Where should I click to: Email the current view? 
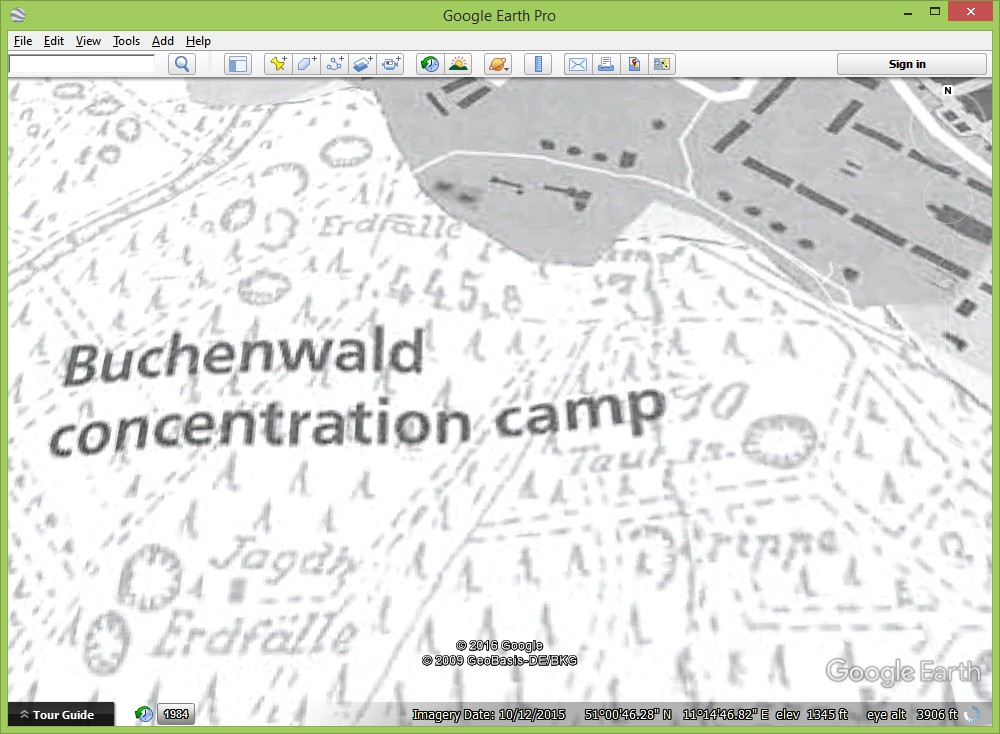(577, 64)
